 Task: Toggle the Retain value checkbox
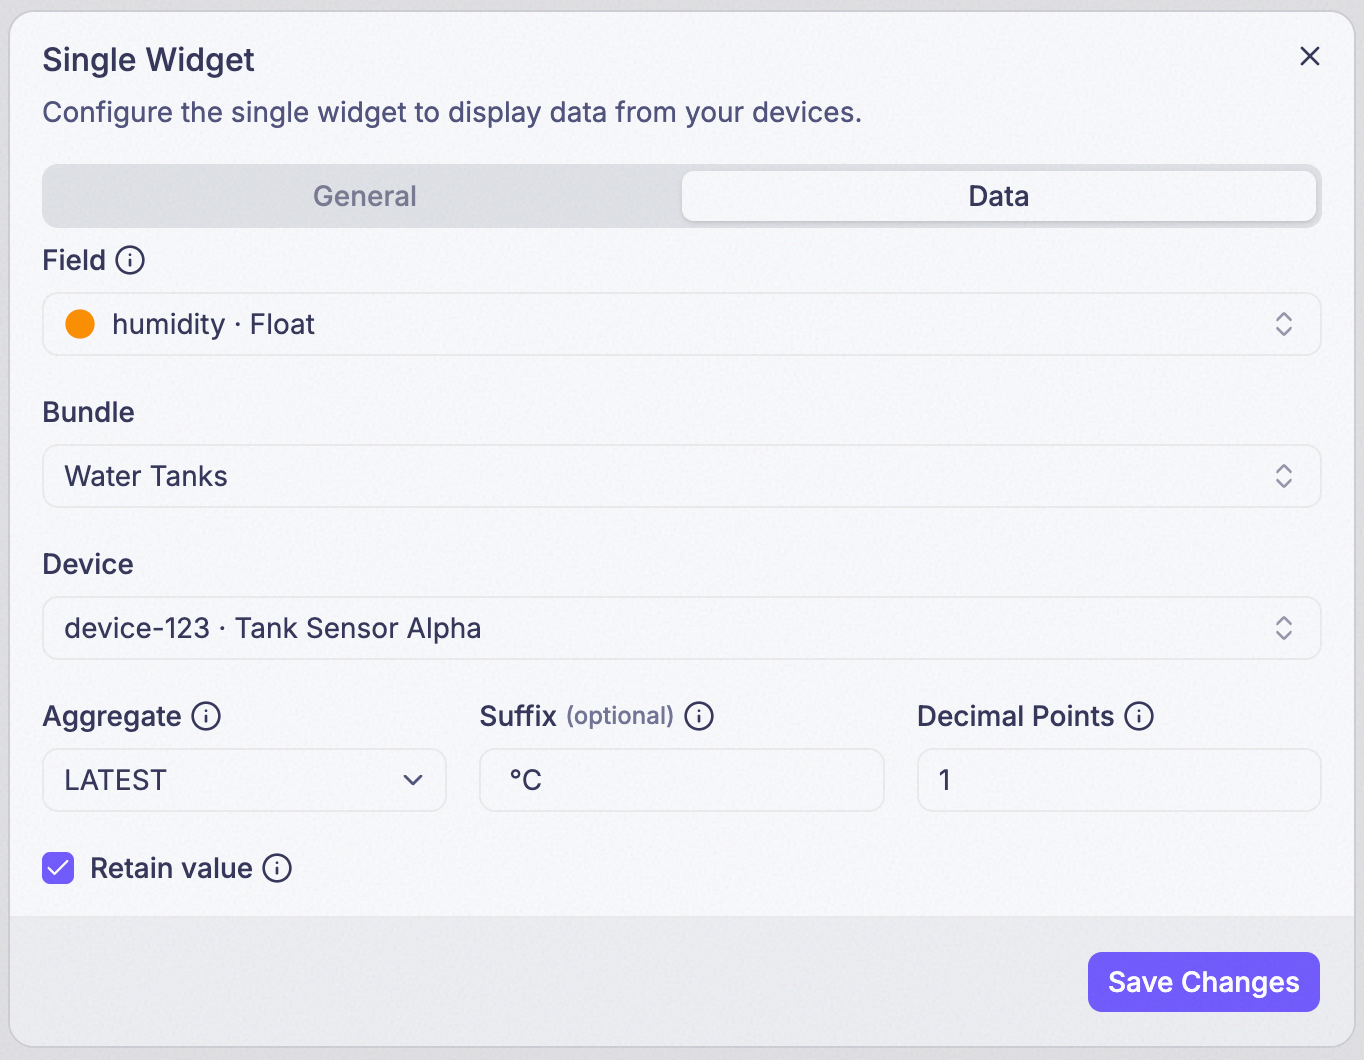(58, 868)
